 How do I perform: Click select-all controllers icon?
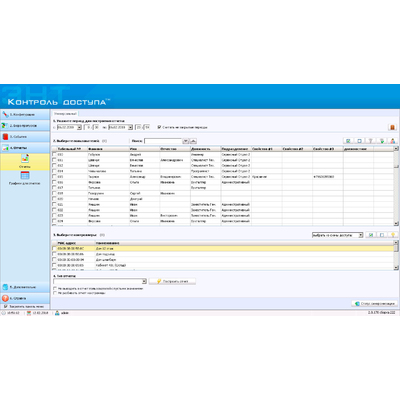click(x=371, y=235)
